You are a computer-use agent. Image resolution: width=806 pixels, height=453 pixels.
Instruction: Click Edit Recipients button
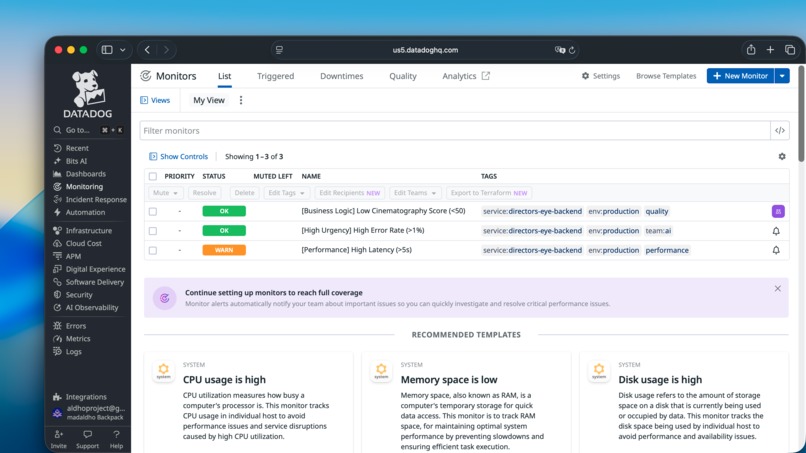pos(350,193)
